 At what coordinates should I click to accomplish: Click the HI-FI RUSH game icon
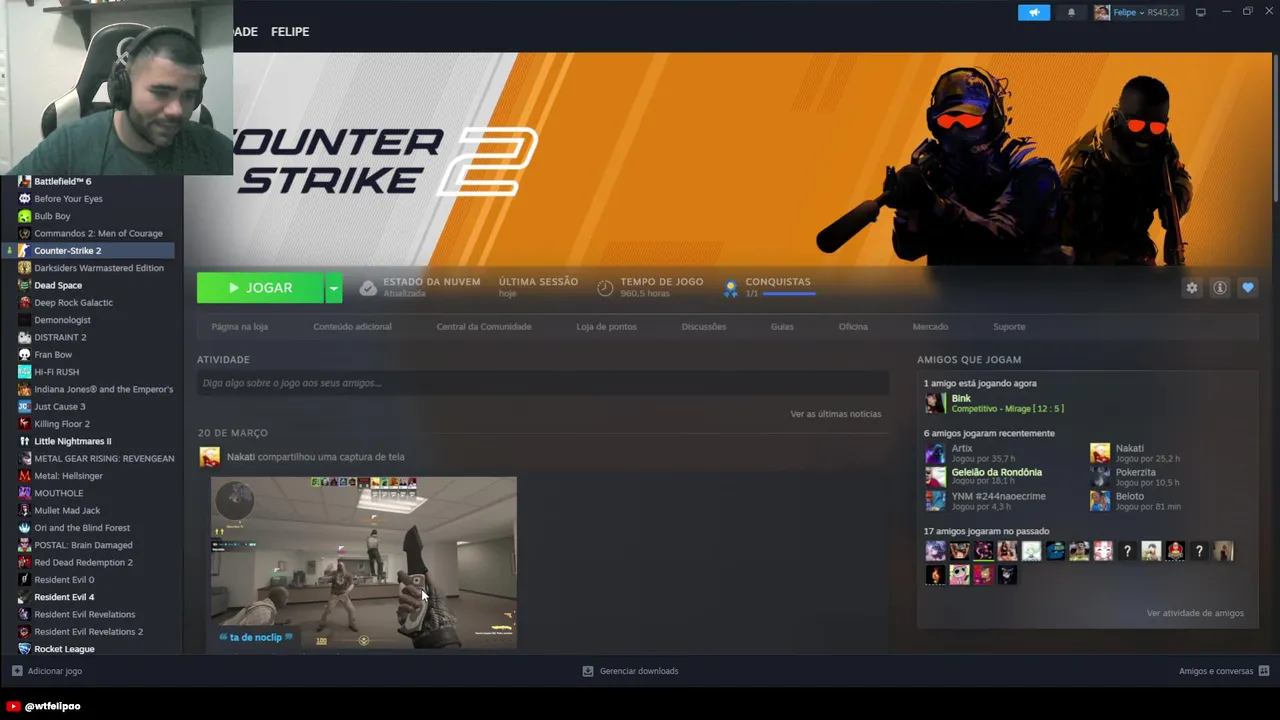(x=24, y=372)
